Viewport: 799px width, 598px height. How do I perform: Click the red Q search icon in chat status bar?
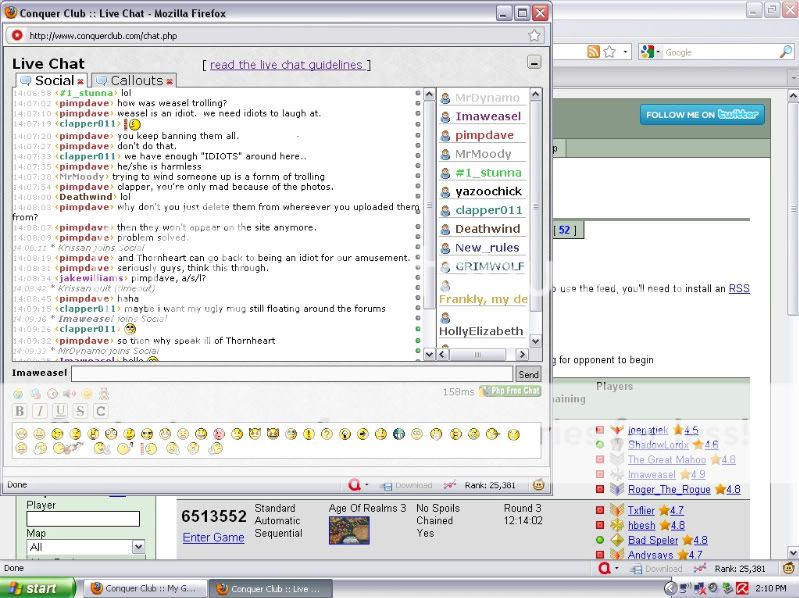click(x=354, y=485)
